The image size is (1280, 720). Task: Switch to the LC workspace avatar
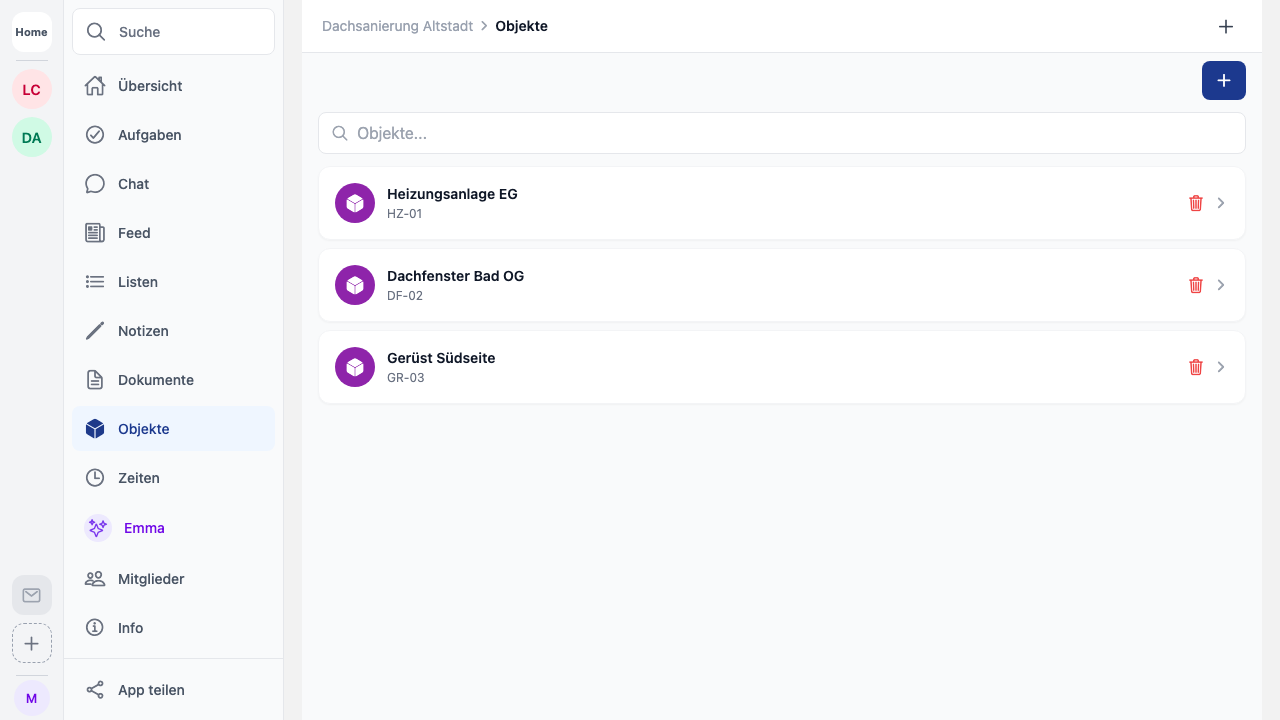32,90
